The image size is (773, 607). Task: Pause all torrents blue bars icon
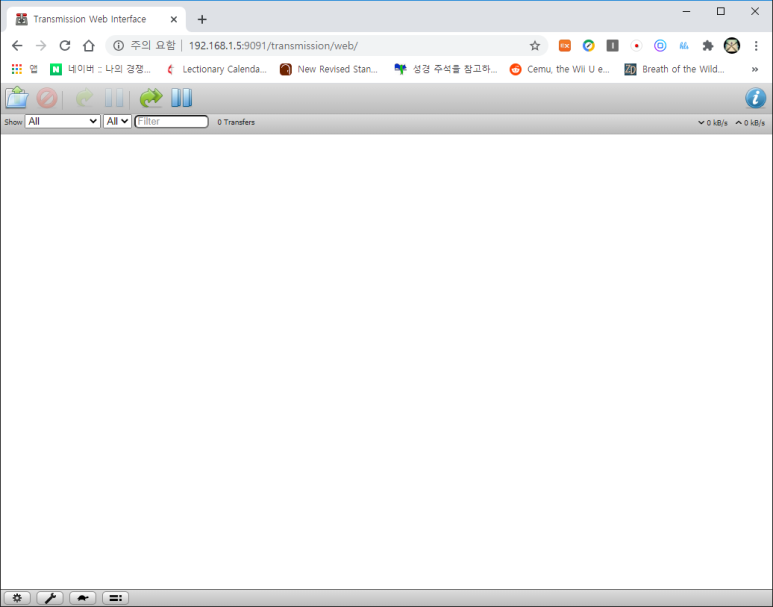point(181,98)
